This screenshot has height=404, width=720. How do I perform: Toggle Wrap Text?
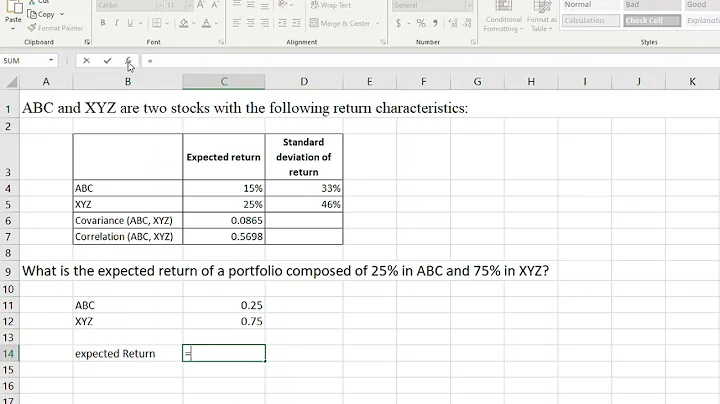(x=331, y=5)
